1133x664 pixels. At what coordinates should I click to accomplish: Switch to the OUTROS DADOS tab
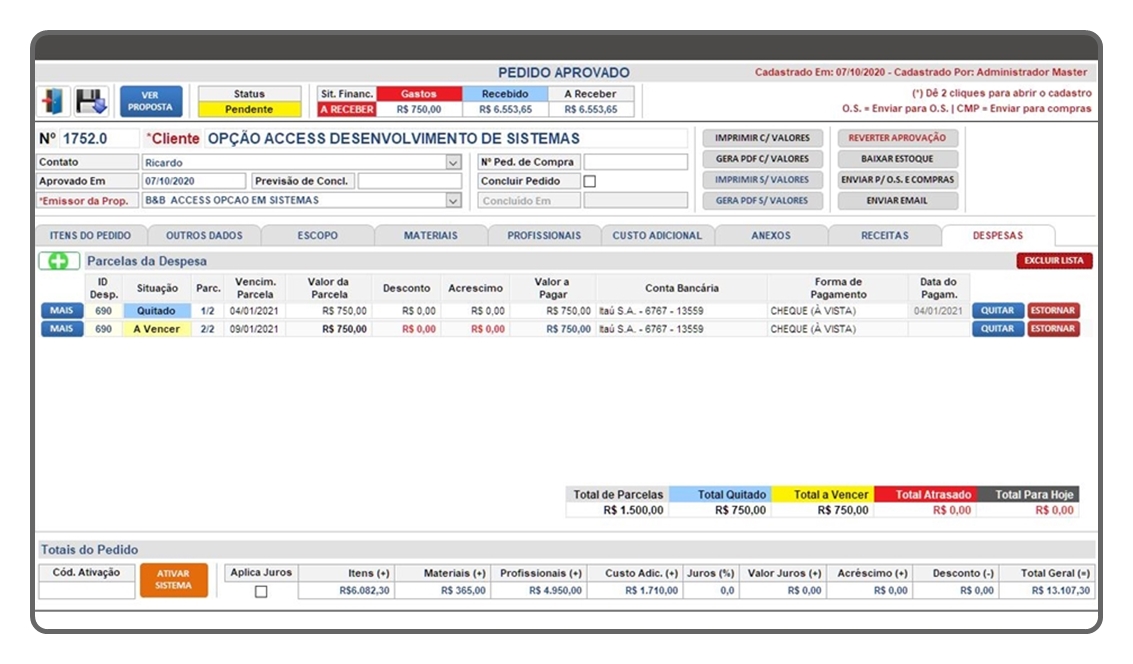pyautogui.click(x=204, y=236)
